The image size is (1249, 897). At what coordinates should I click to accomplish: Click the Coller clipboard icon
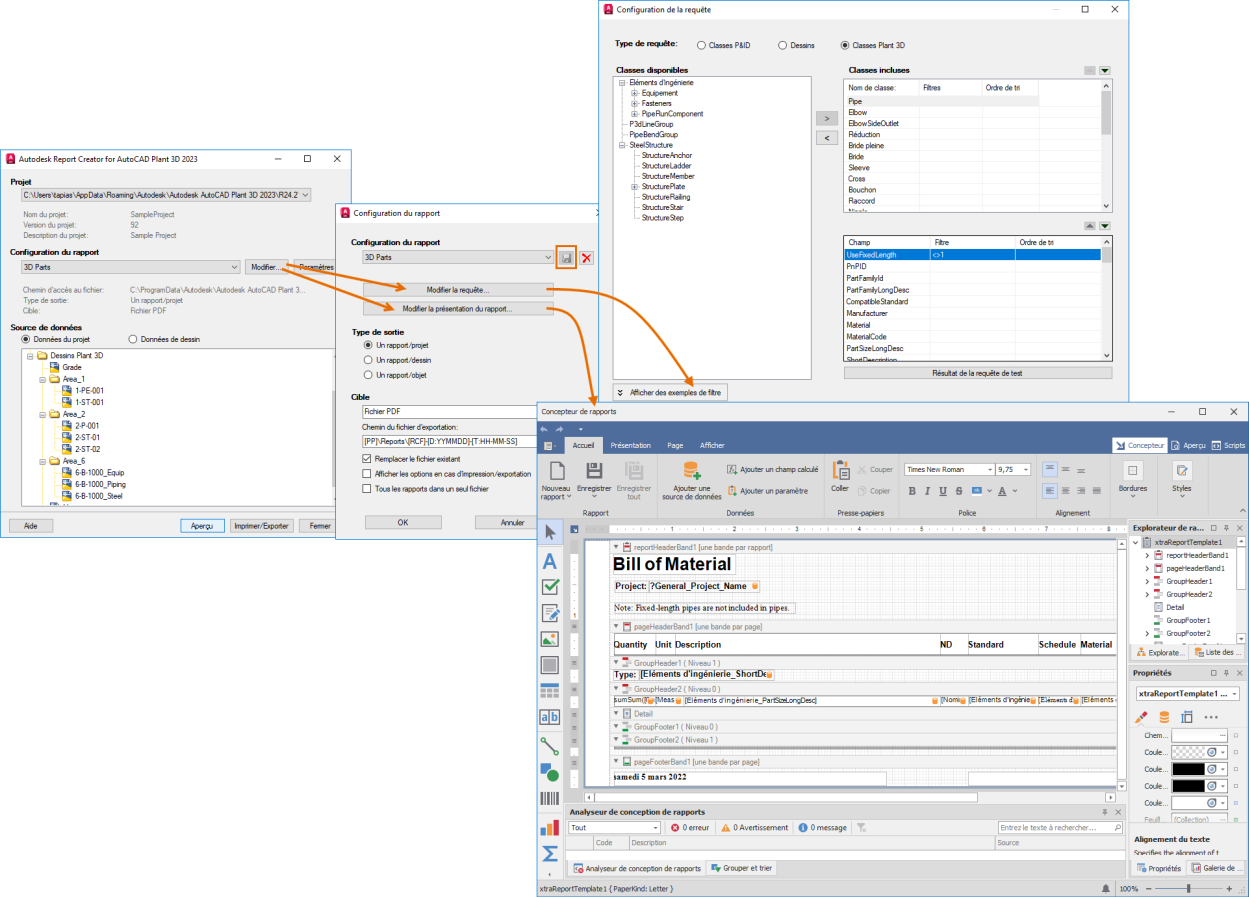point(840,470)
